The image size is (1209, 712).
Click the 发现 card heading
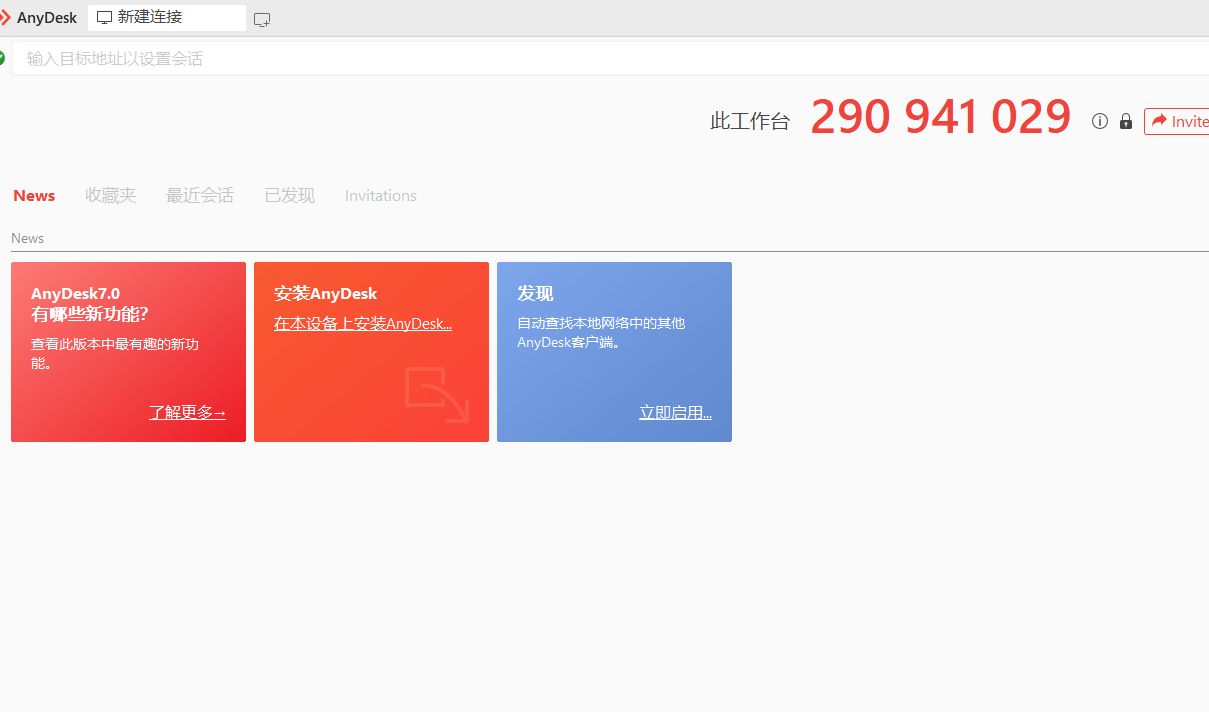[535, 294]
